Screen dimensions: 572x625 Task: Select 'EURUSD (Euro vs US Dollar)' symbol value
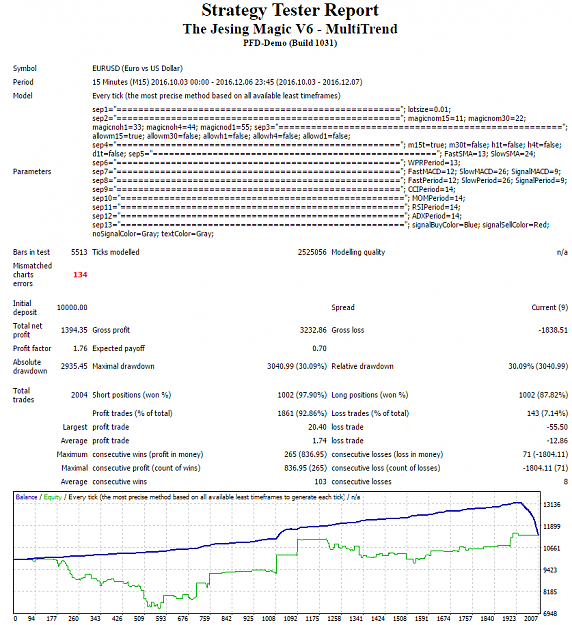click(137, 69)
